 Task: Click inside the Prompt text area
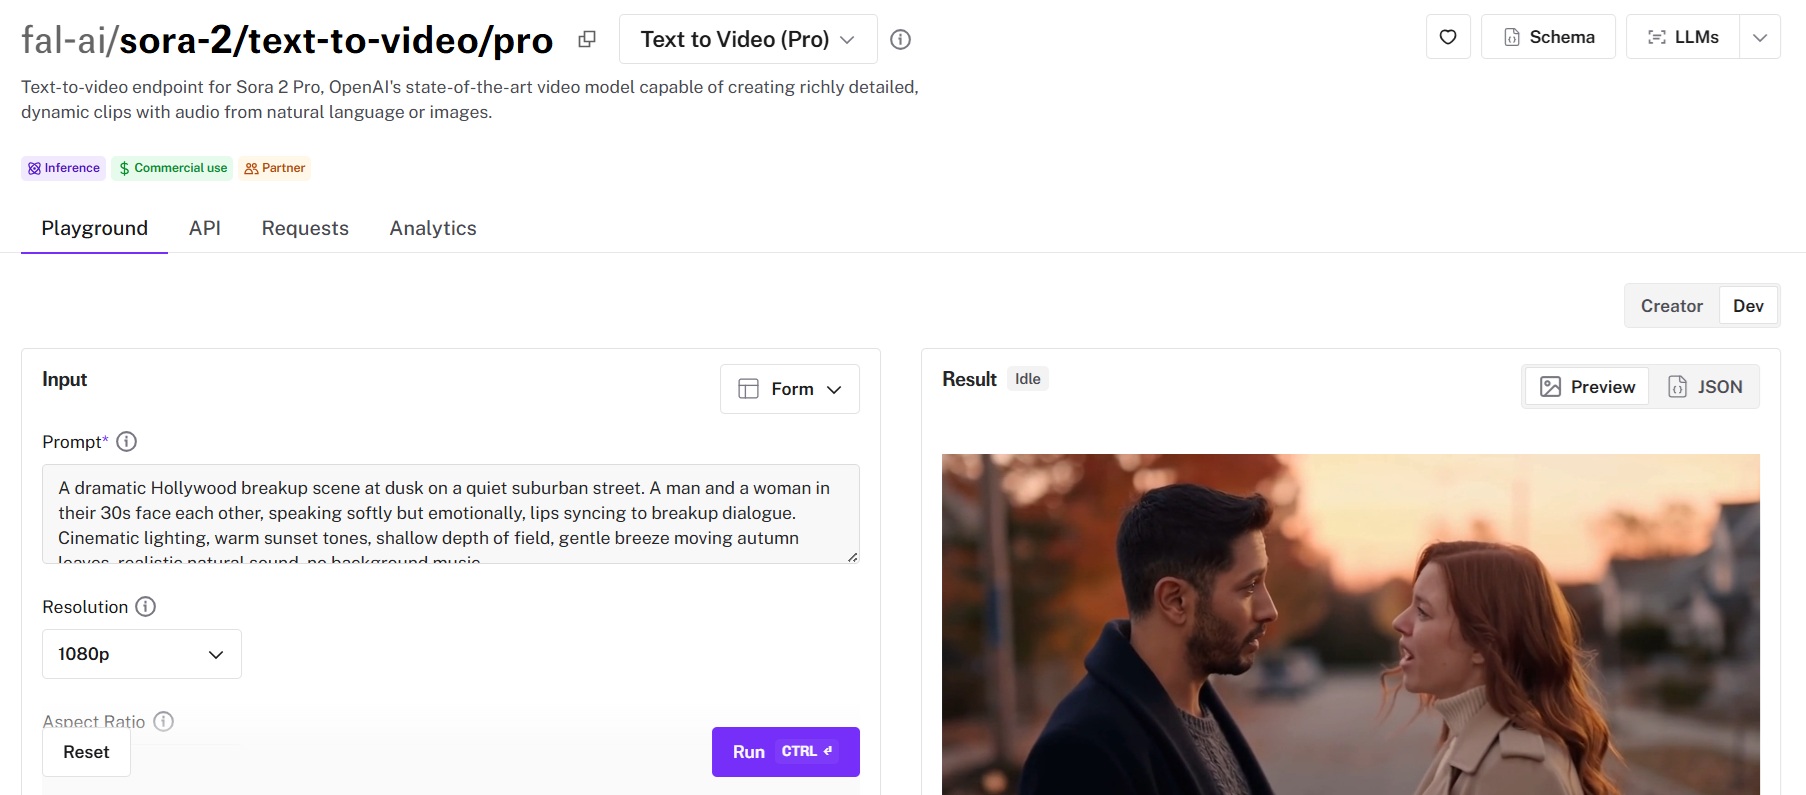450,513
